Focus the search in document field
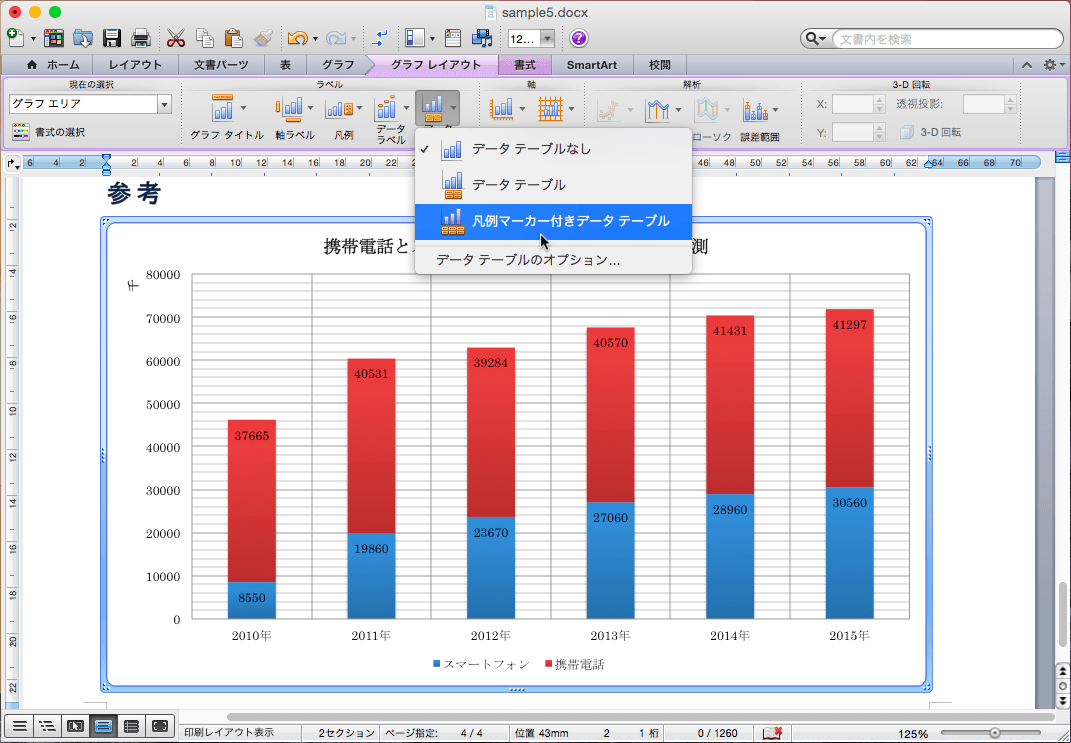Viewport: 1071px width, 743px height. coord(947,39)
